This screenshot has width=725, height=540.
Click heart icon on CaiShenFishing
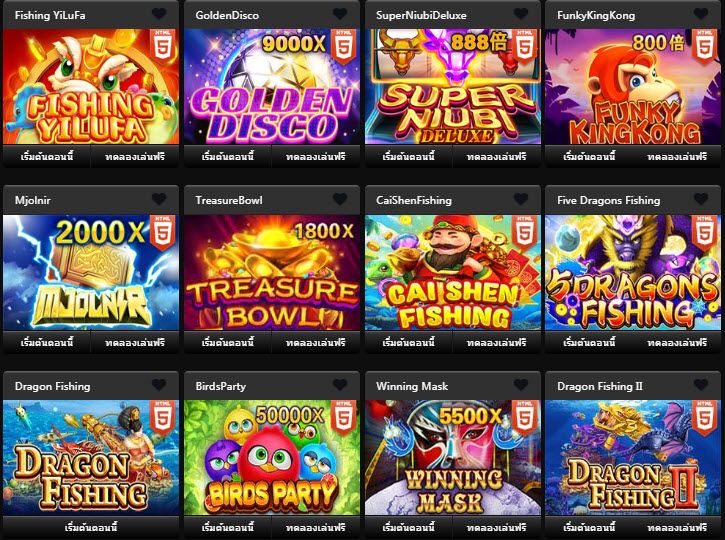click(x=521, y=199)
